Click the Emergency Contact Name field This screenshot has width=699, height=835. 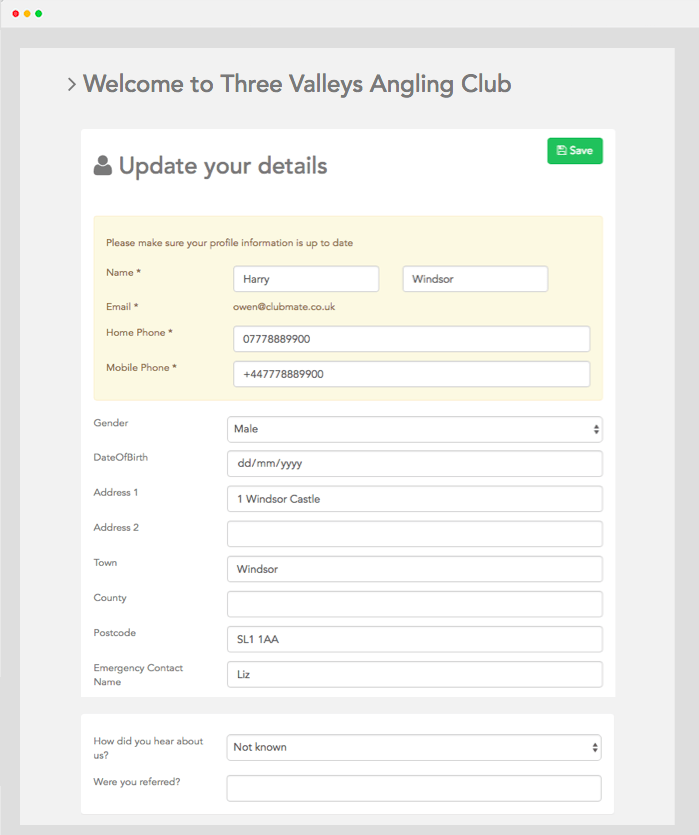tap(414, 674)
